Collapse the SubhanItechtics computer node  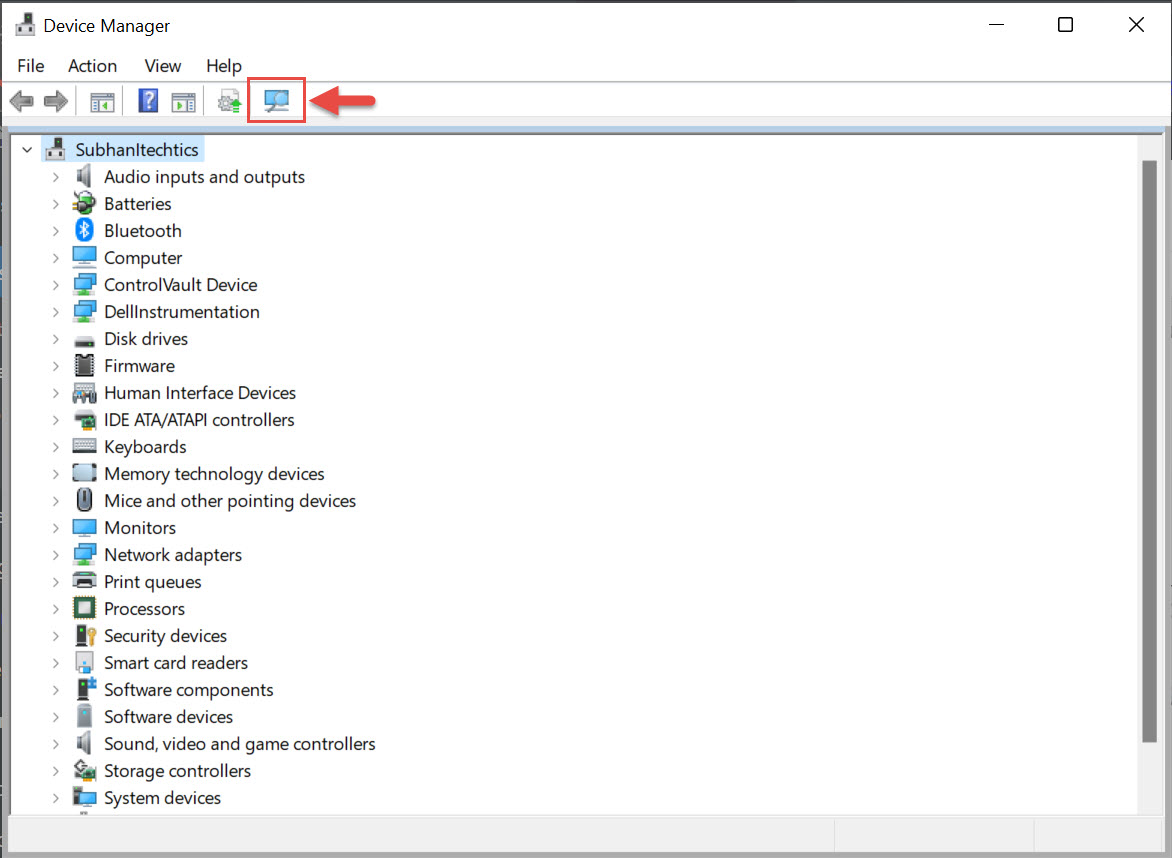(x=27, y=148)
